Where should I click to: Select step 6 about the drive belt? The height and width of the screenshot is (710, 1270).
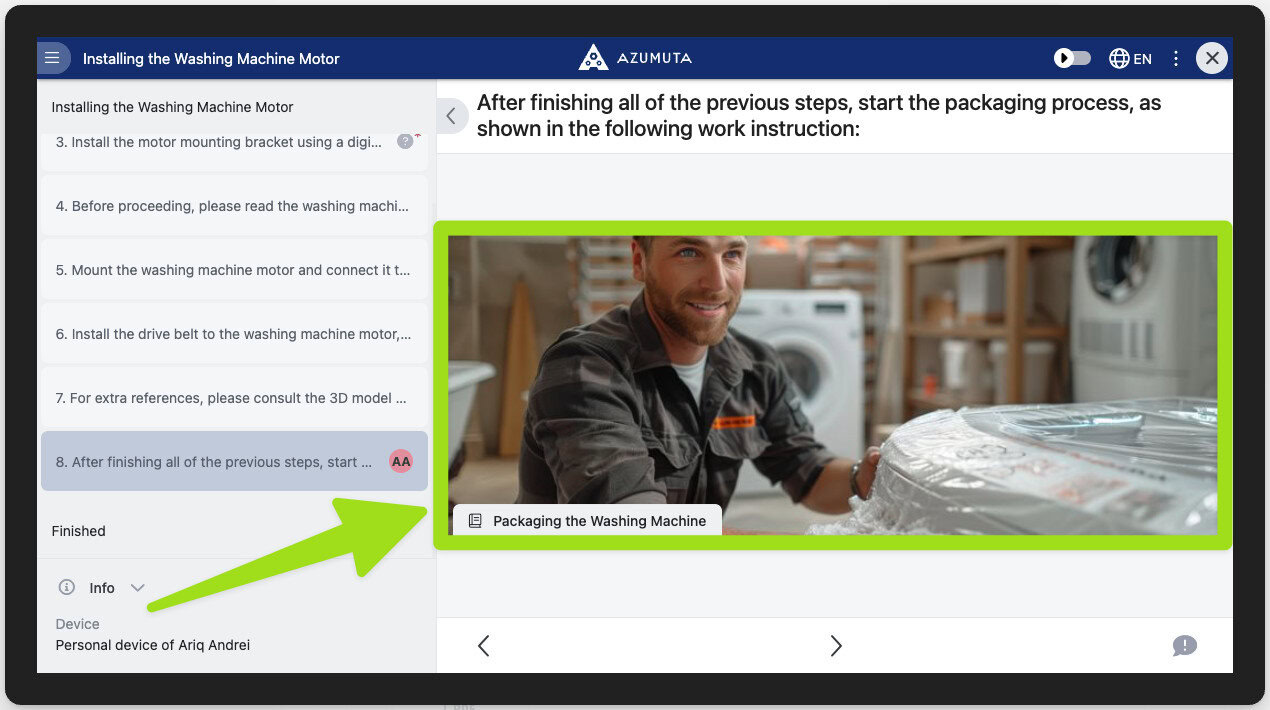coord(234,333)
